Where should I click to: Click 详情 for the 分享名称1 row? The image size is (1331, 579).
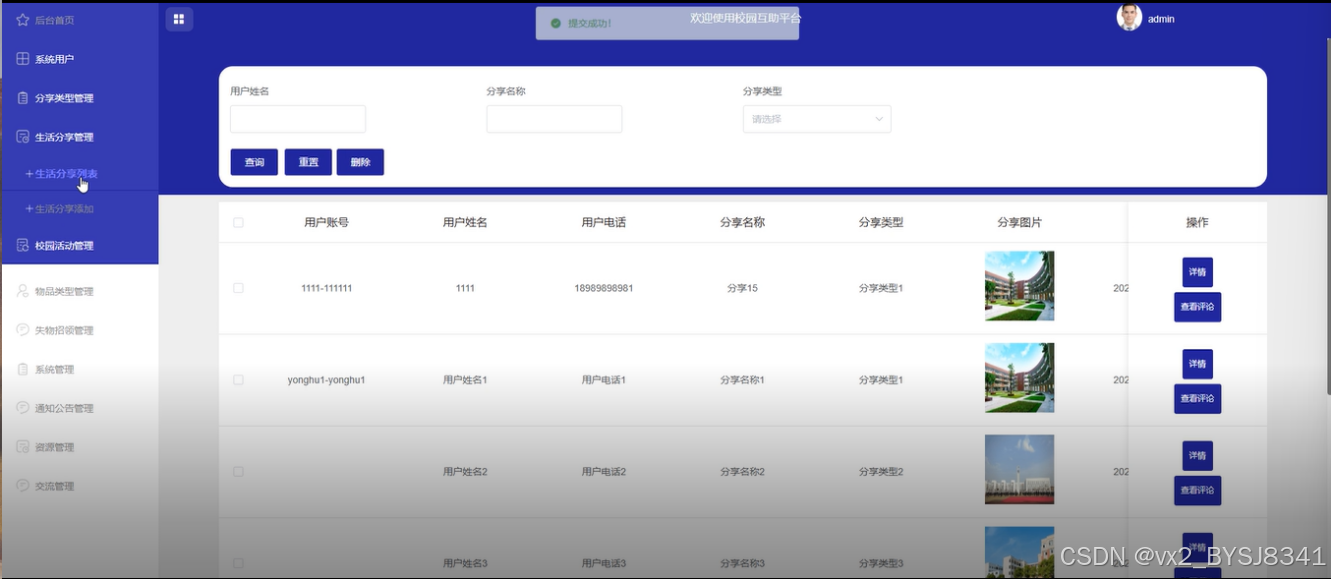tap(1197, 364)
